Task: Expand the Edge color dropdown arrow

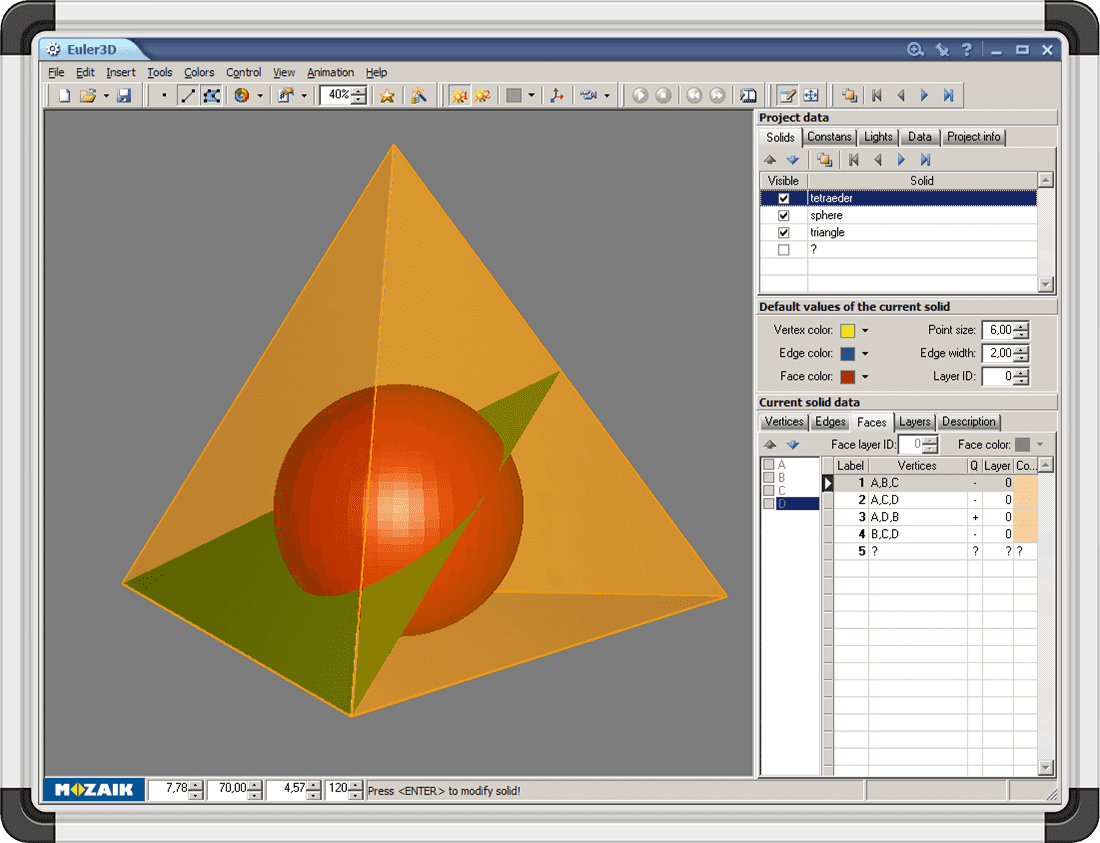Action: (866, 354)
